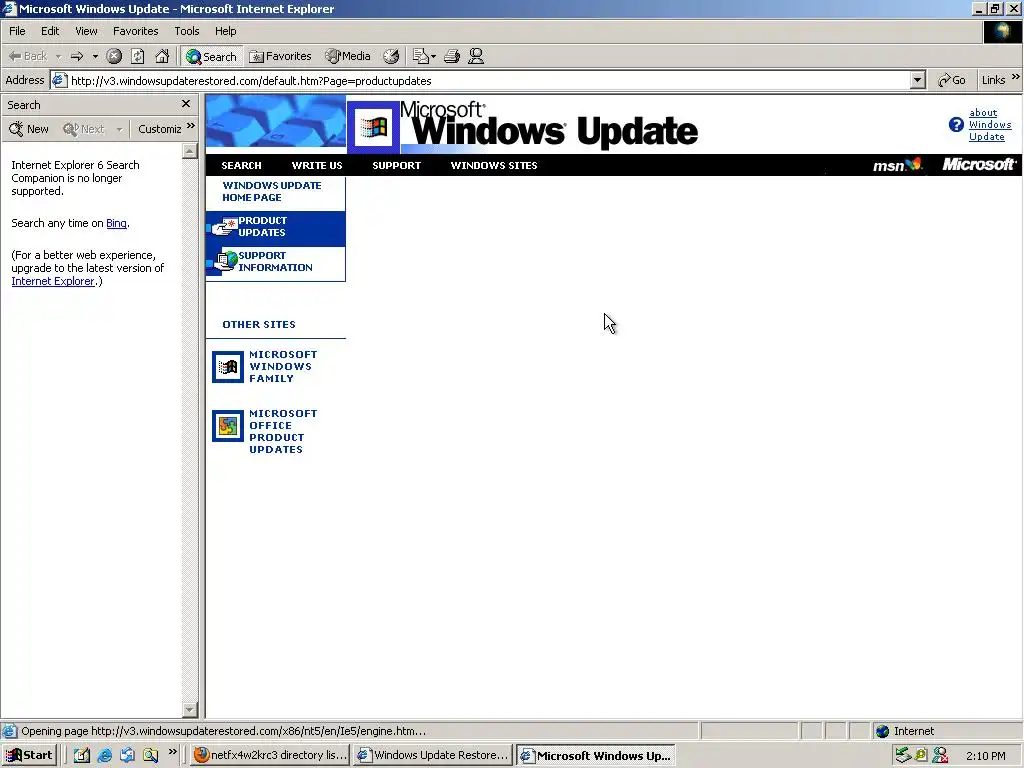Click the Start button

pyautogui.click(x=29, y=756)
